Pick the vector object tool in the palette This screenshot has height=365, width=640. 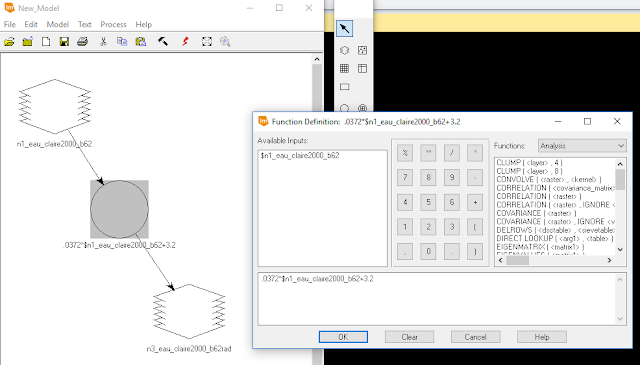click(x=362, y=50)
